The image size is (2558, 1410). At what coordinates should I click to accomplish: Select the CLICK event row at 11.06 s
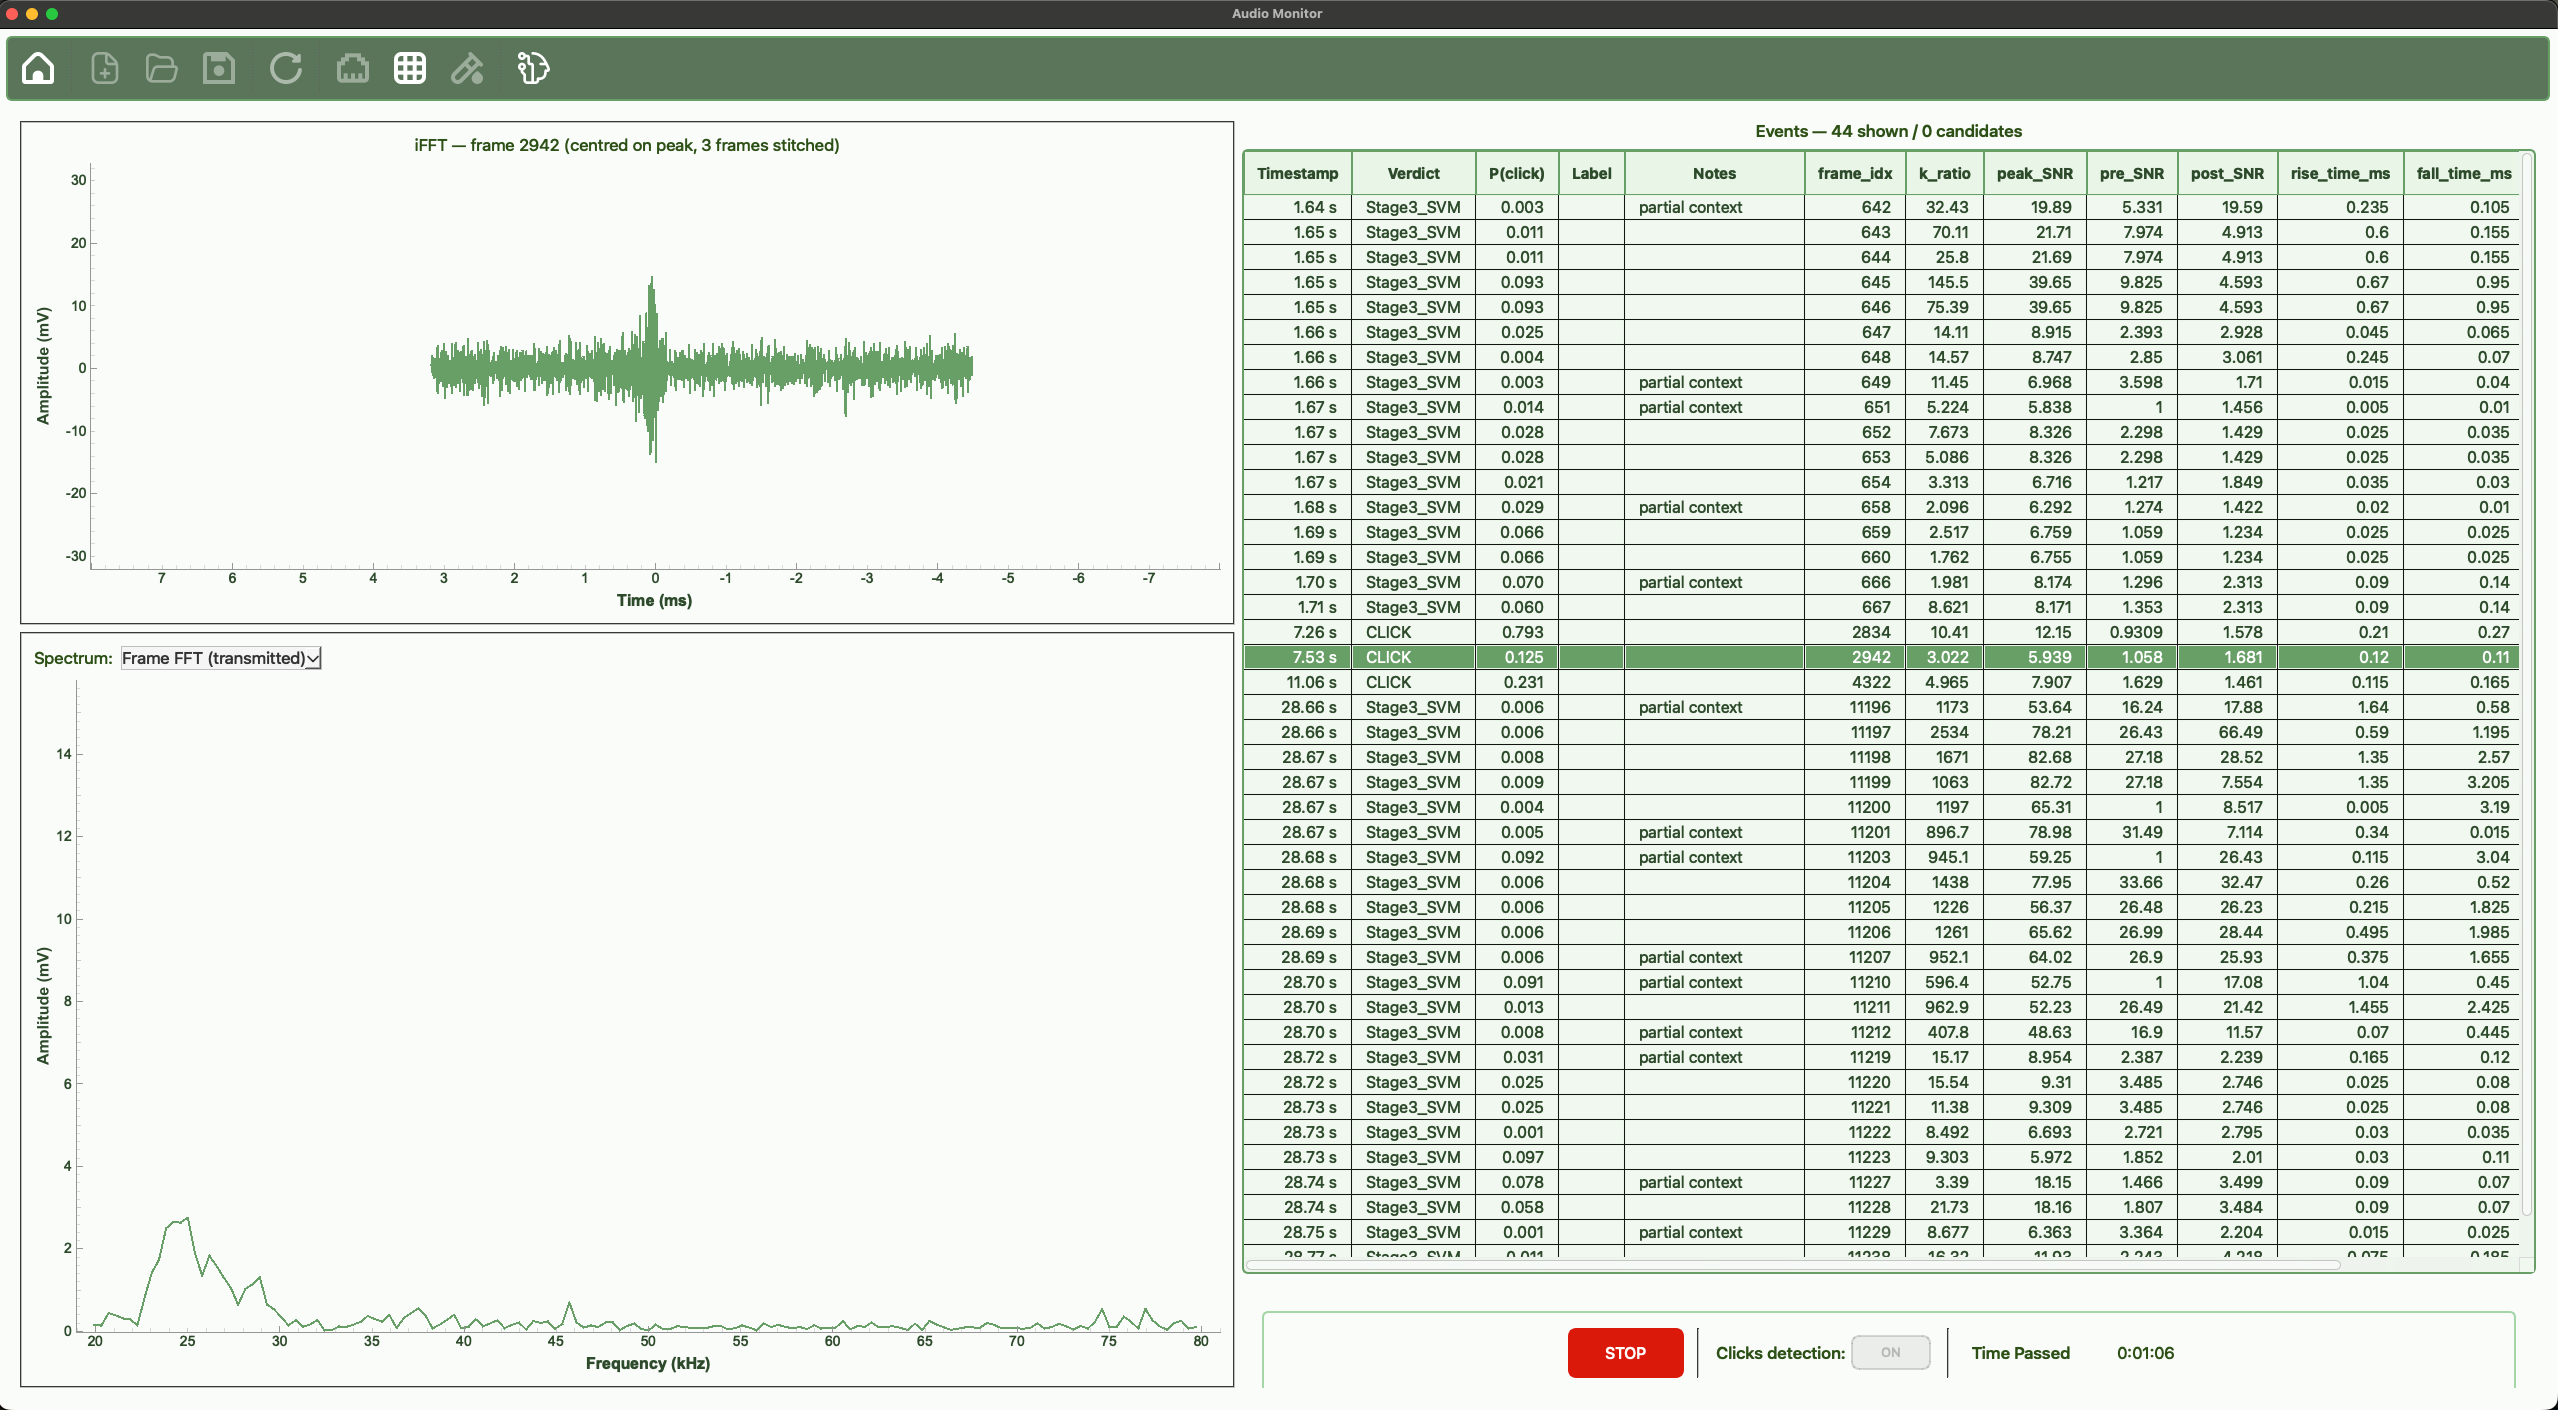point(1881,682)
